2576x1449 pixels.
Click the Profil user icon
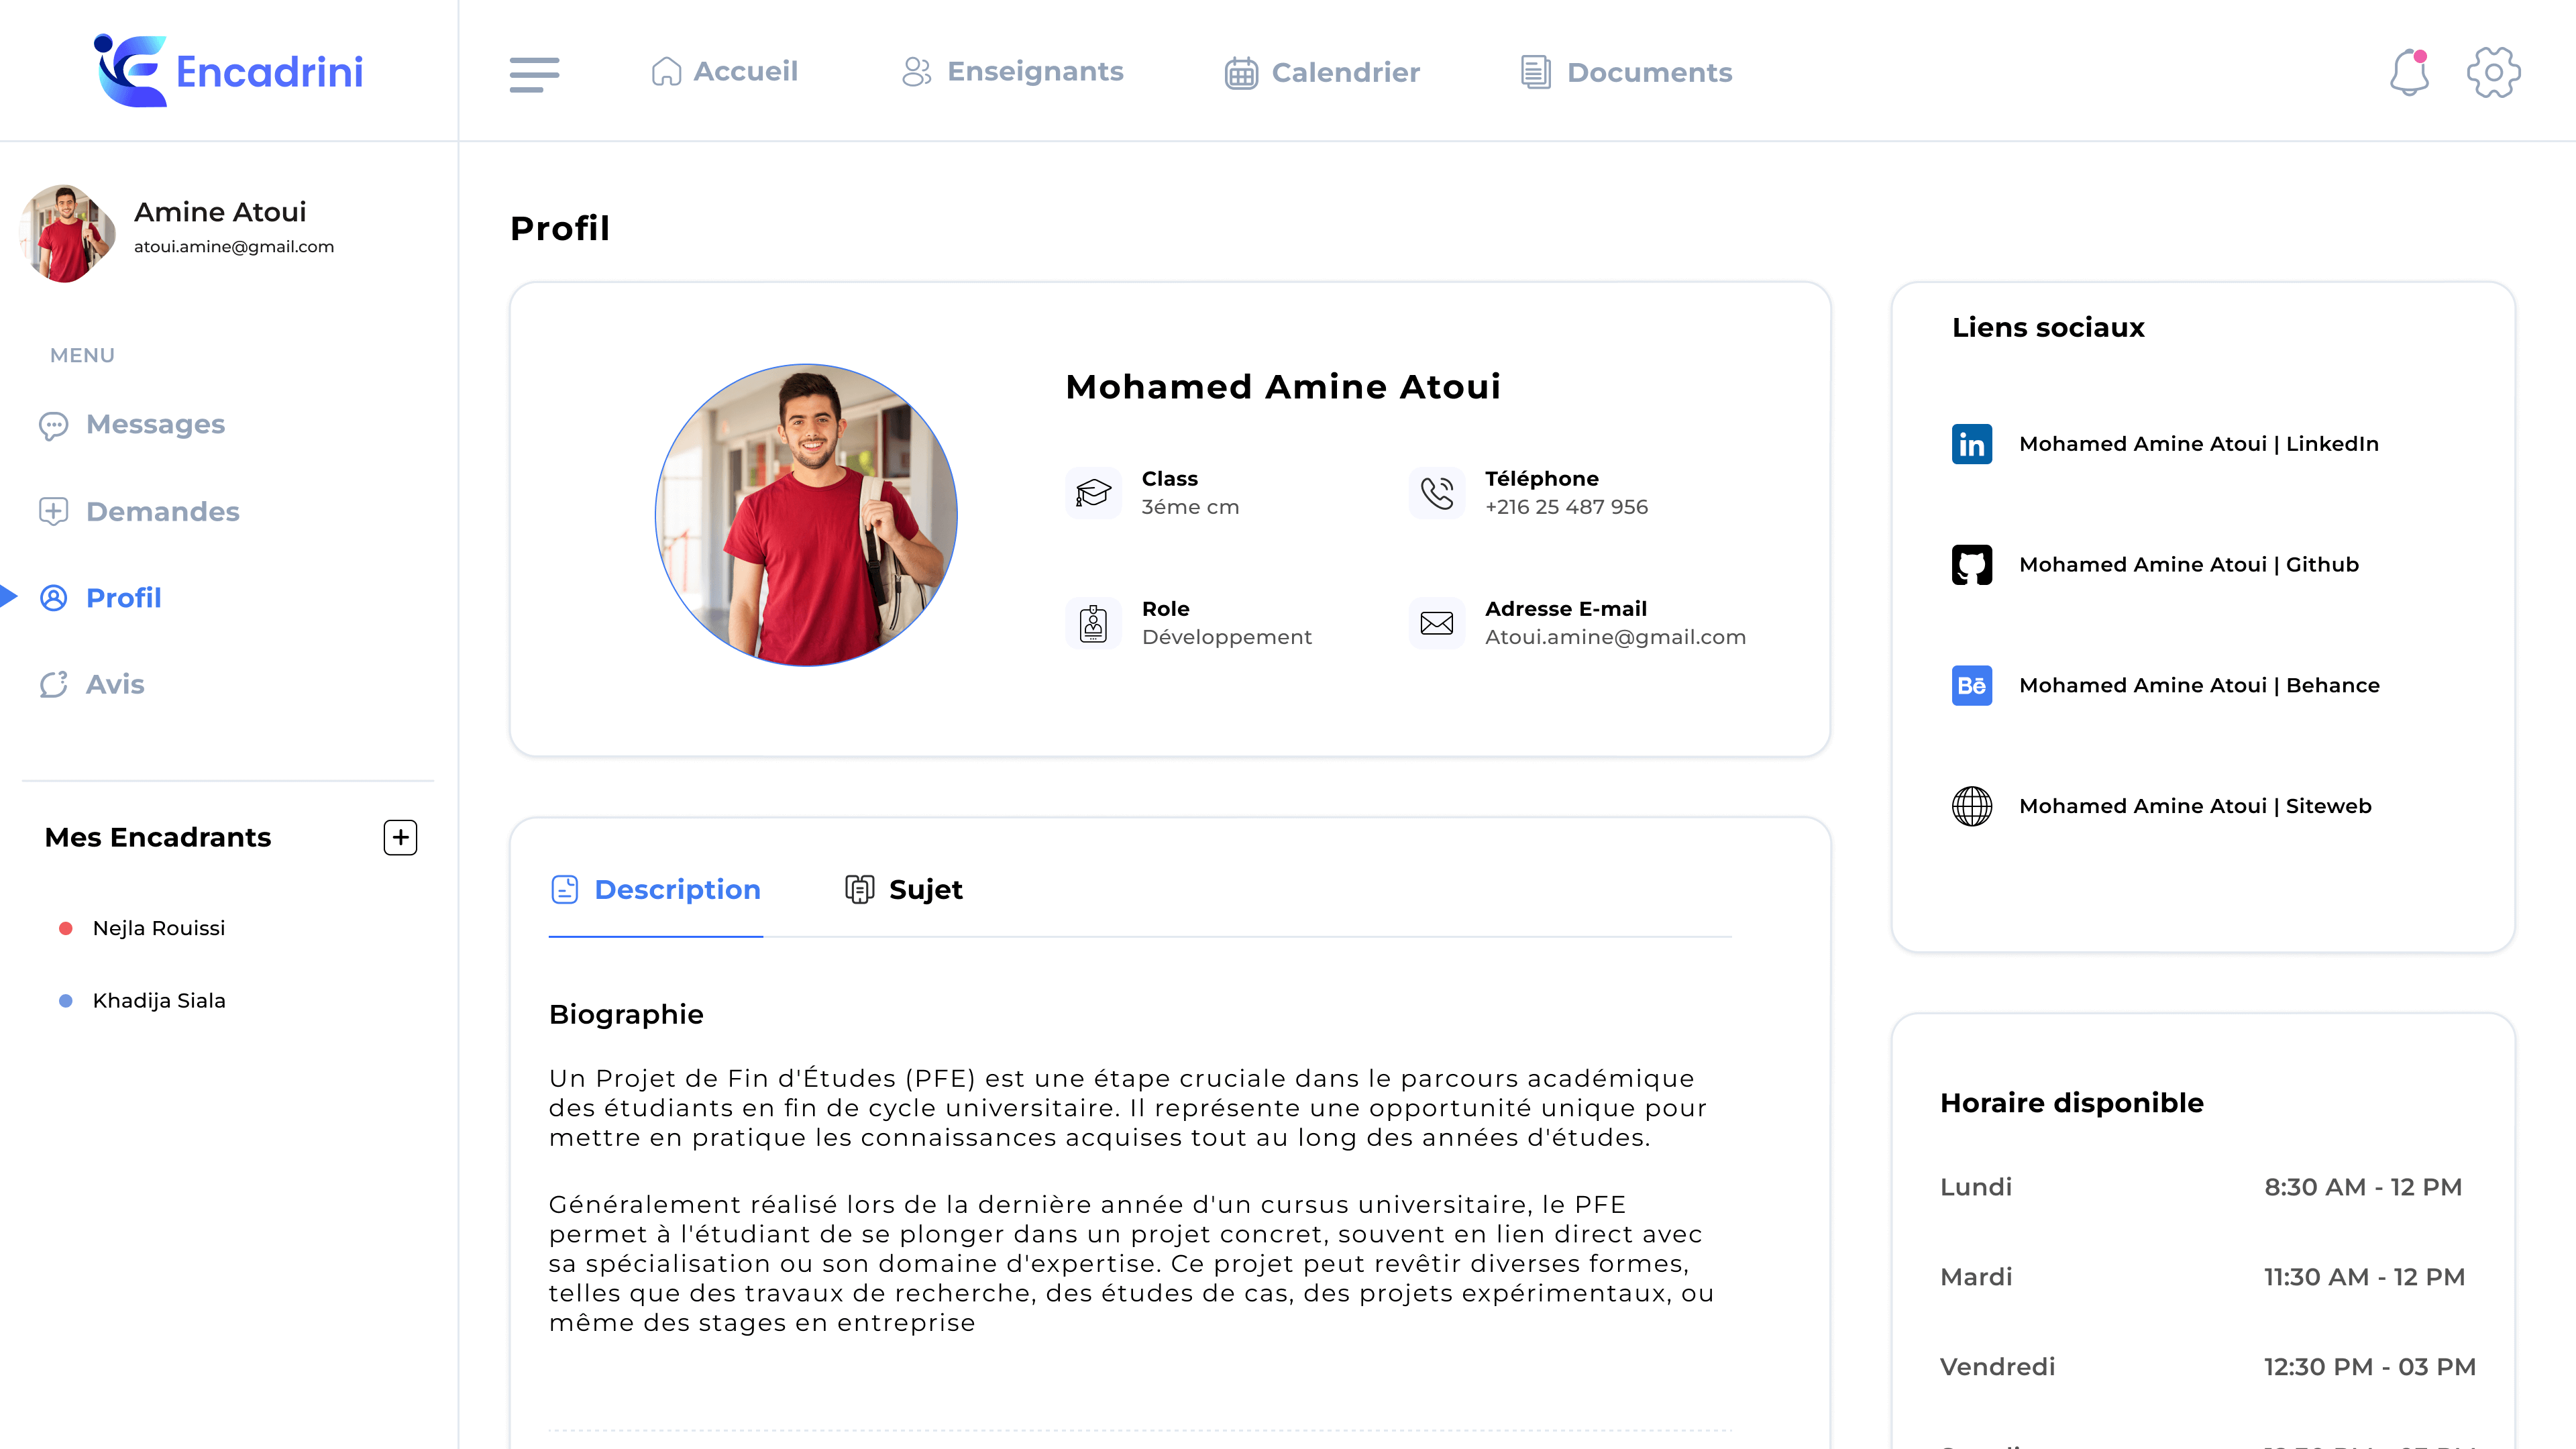[53, 598]
